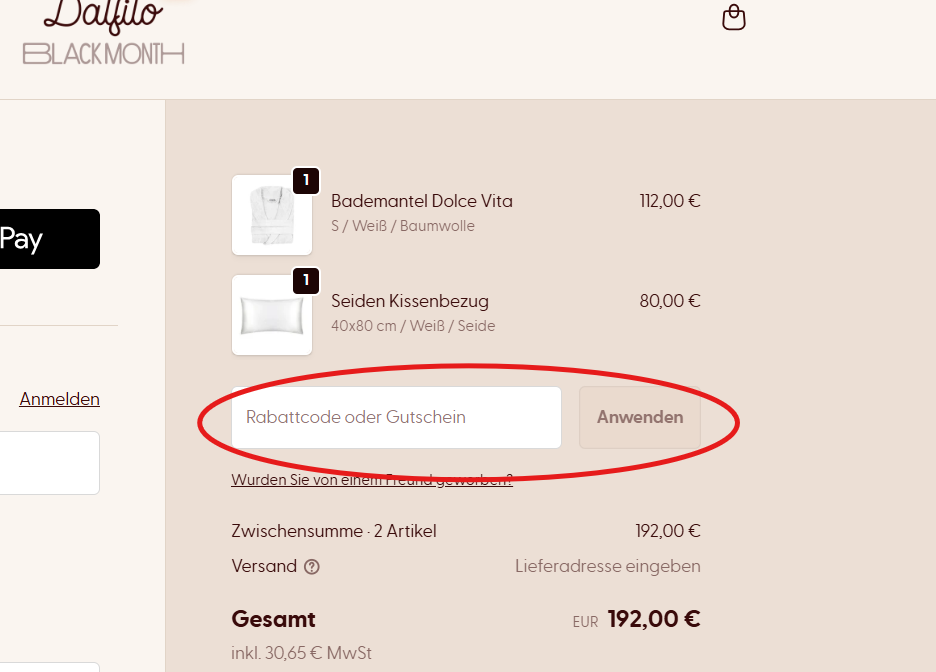Click the Dalfilo logo

pyautogui.click(x=91, y=12)
